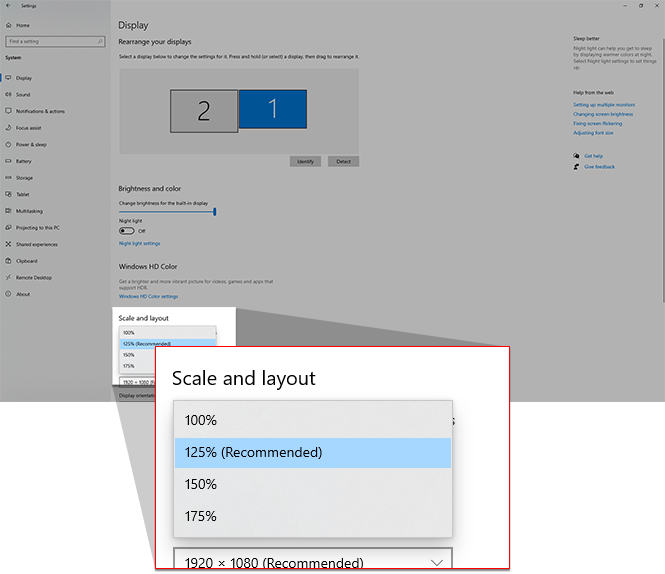665x574 pixels.
Task: Click the Sound speaker icon in sidebar
Action: tap(8, 94)
